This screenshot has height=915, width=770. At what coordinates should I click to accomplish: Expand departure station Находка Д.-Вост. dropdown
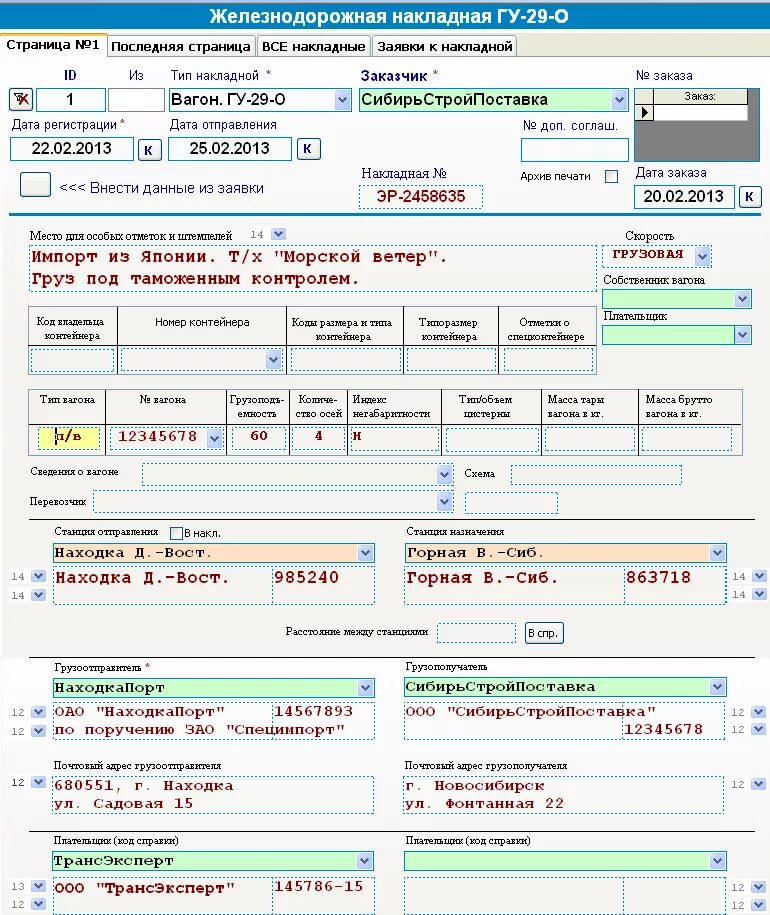[365, 553]
